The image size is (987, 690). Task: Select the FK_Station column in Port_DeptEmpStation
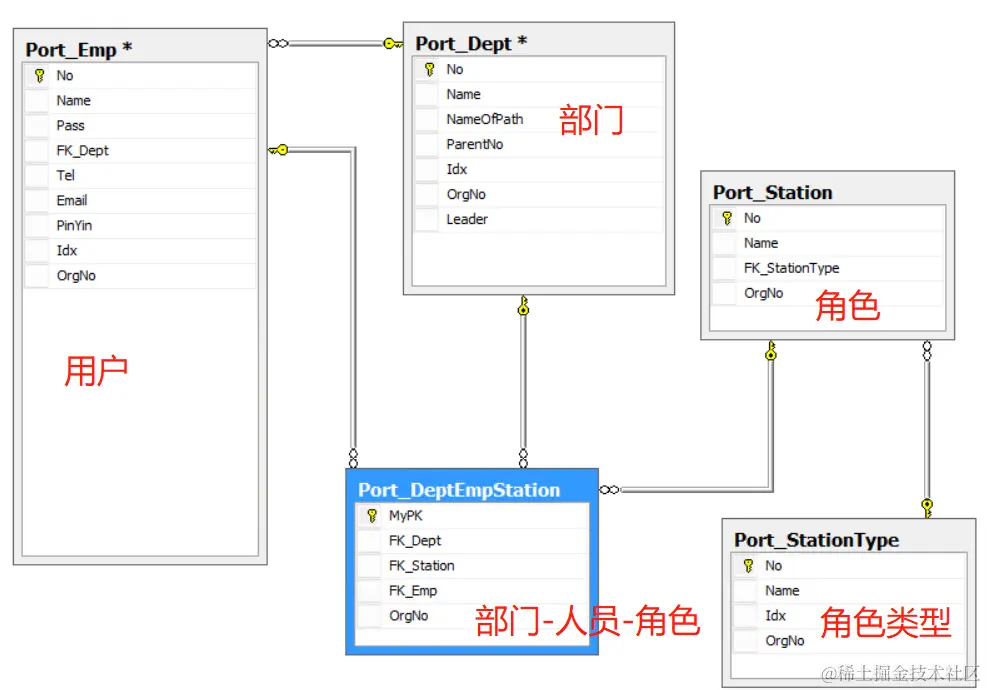473,566
